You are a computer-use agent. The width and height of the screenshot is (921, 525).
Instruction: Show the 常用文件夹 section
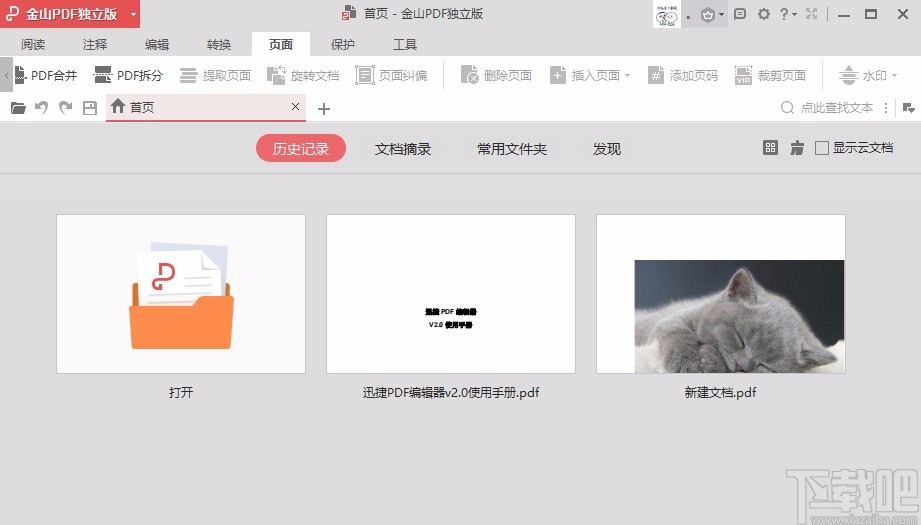tap(512, 149)
